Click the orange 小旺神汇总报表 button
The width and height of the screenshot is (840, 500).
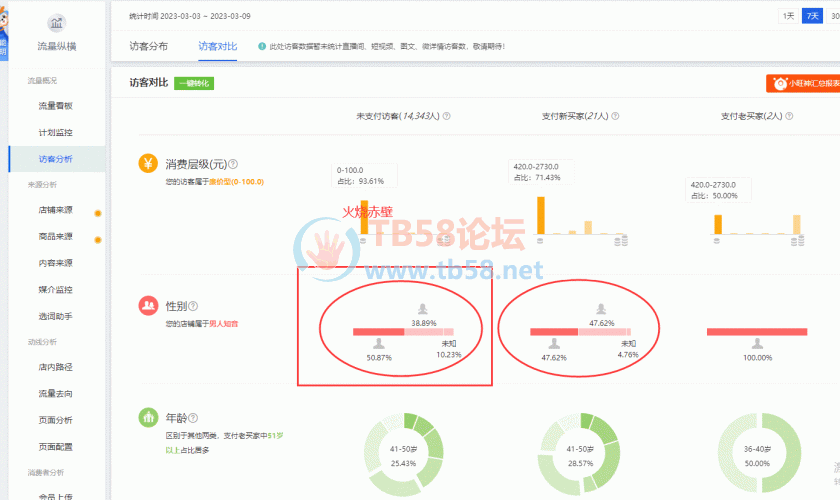point(803,84)
